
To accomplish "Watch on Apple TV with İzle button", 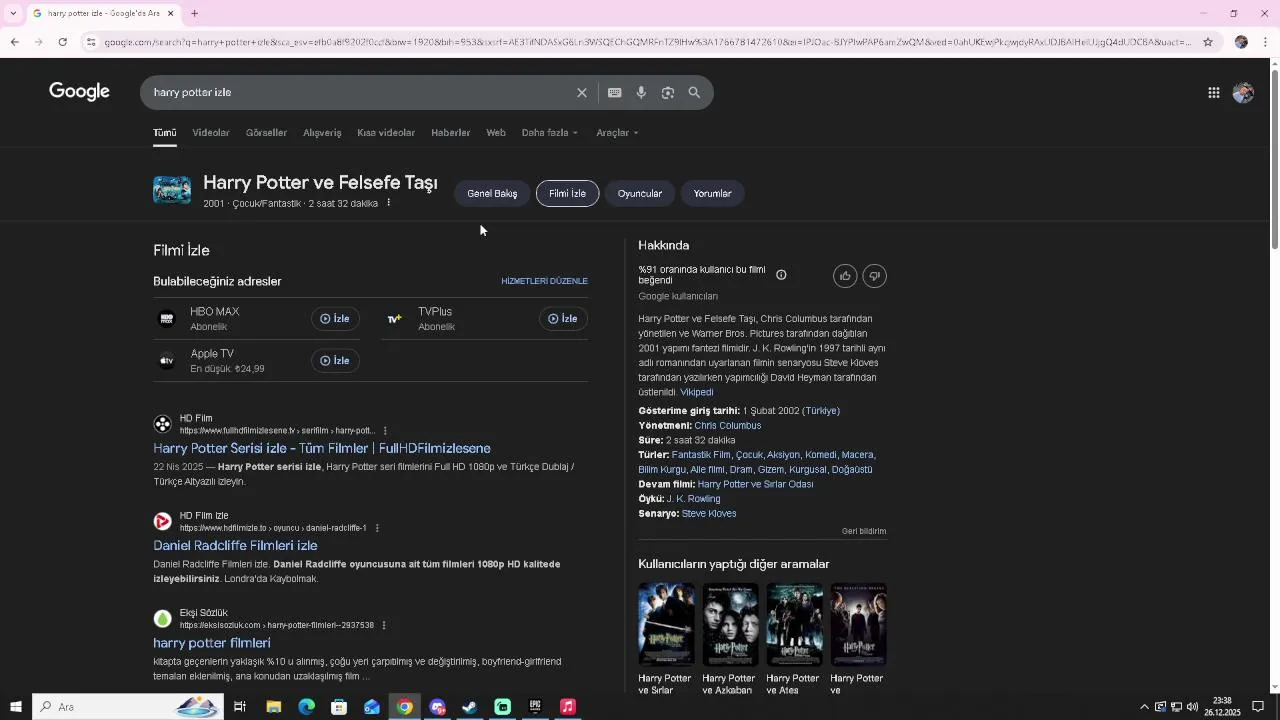I will (x=335, y=361).
